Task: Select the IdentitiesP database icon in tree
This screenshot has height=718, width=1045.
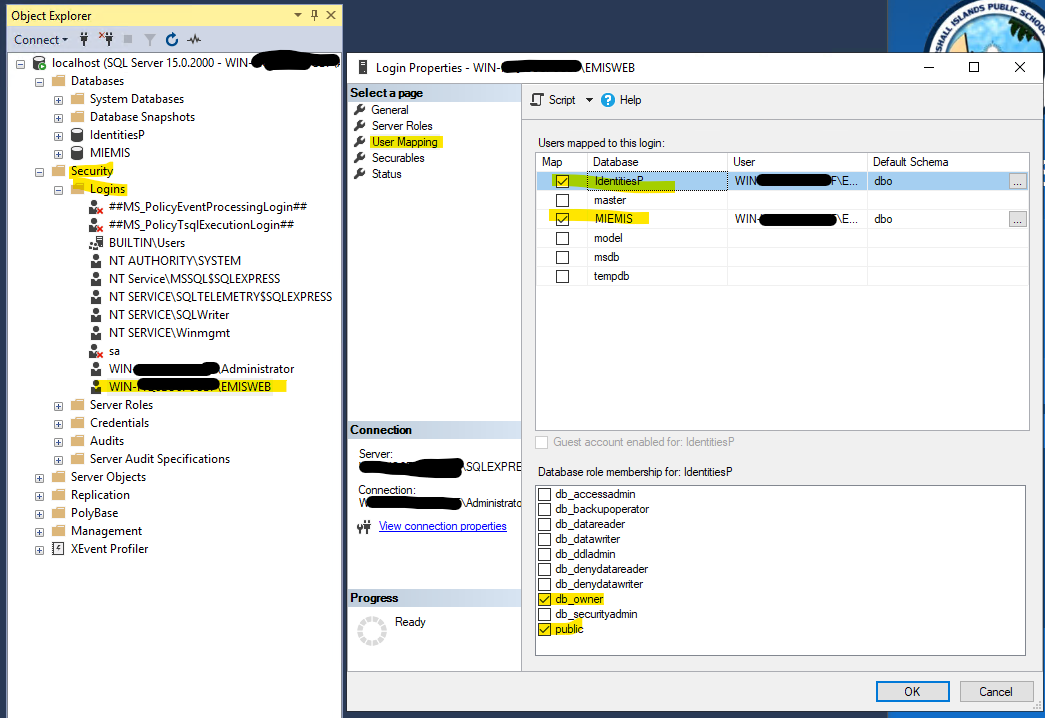Action: pyautogui.click(x=76, y=135)
